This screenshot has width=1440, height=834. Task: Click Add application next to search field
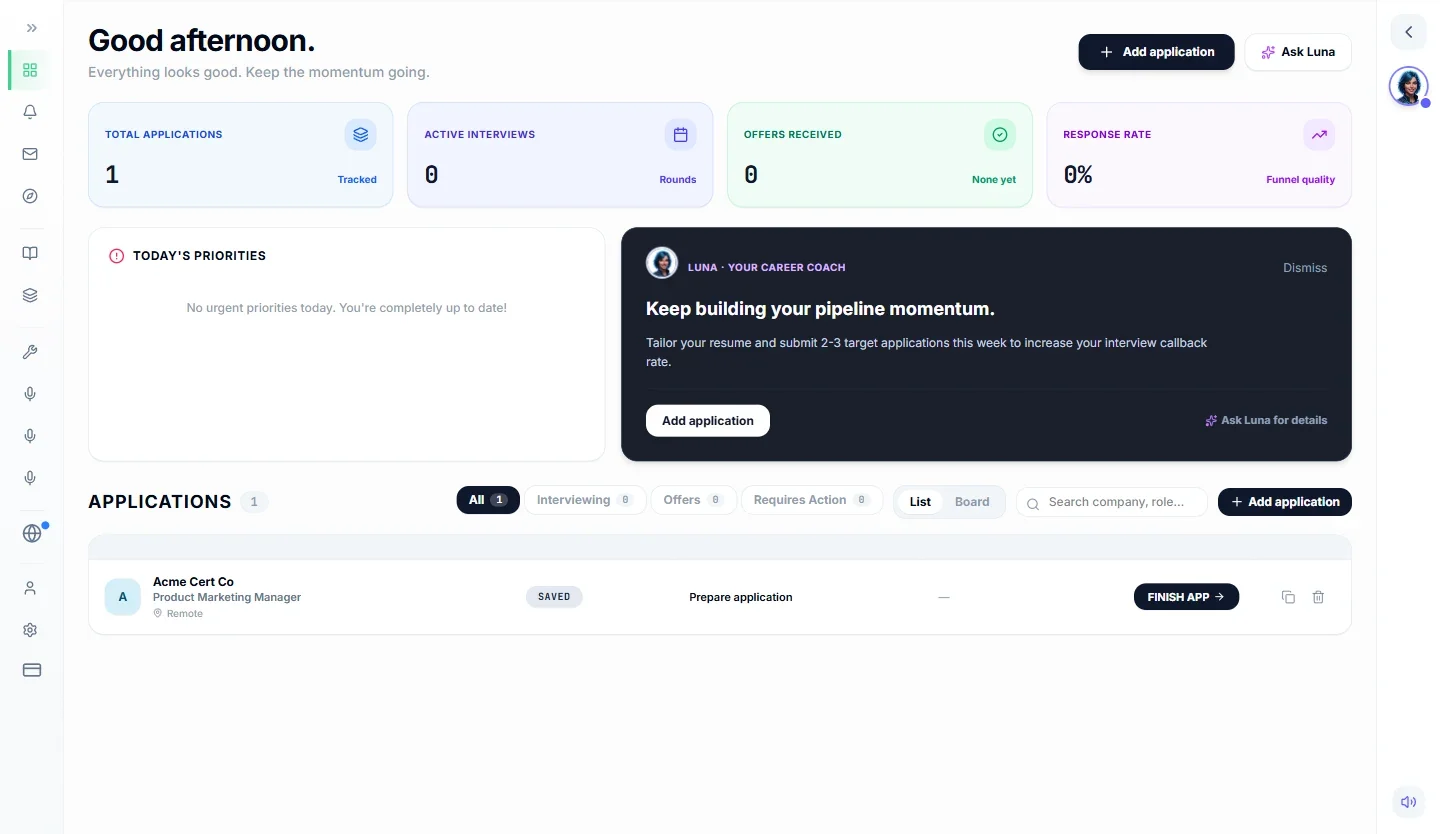[1285, 502]
